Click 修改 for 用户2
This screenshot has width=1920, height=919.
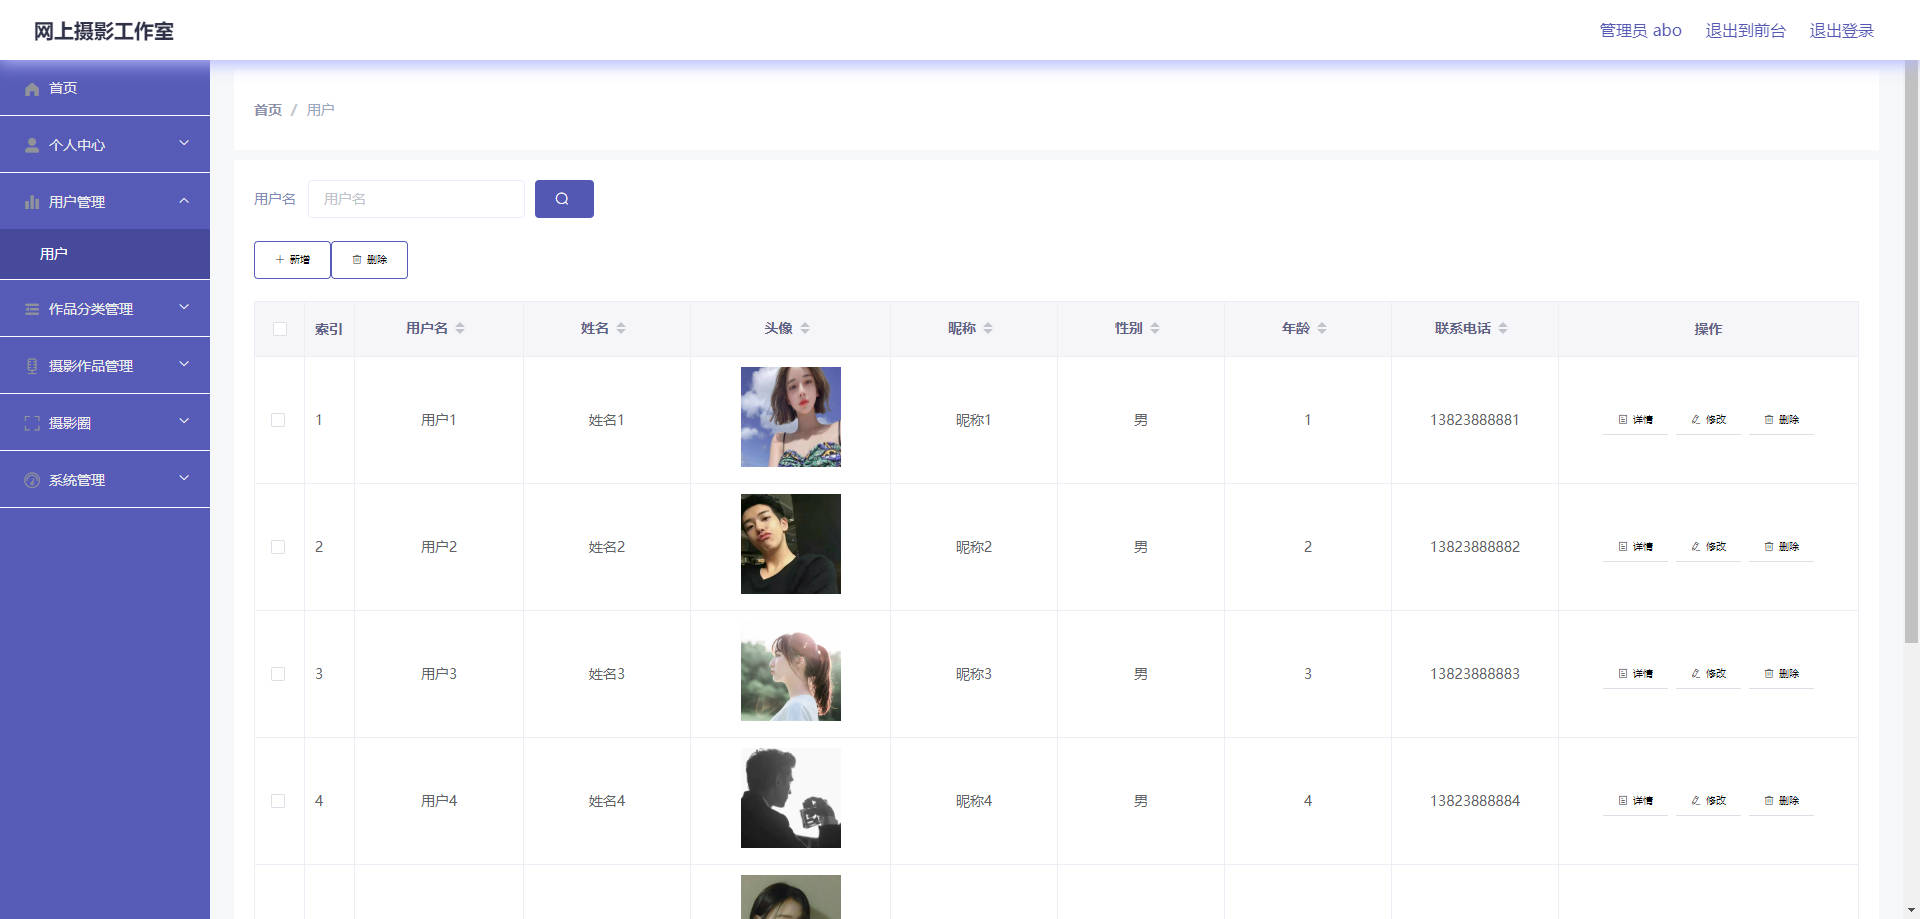point(1708,547)
